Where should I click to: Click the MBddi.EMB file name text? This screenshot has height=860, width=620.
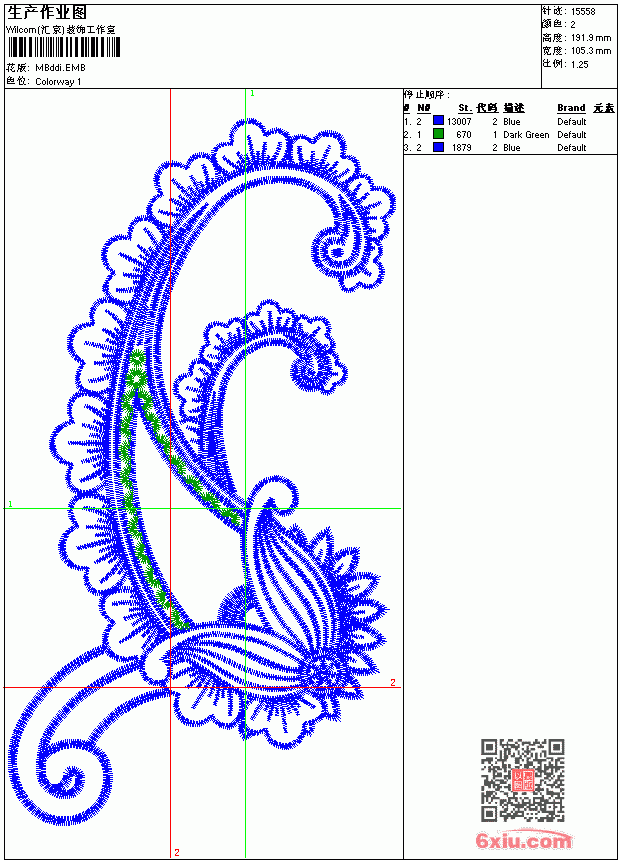(x=60, y=68)
